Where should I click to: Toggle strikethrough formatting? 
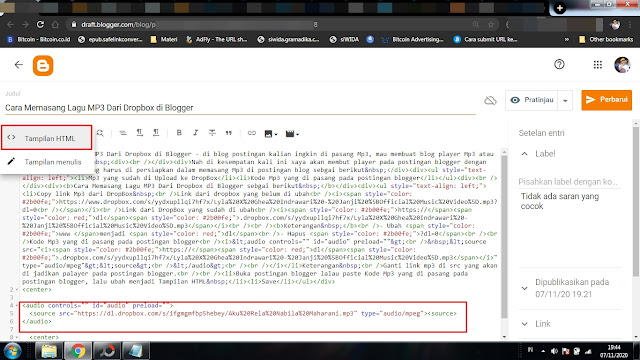(212, 133)
